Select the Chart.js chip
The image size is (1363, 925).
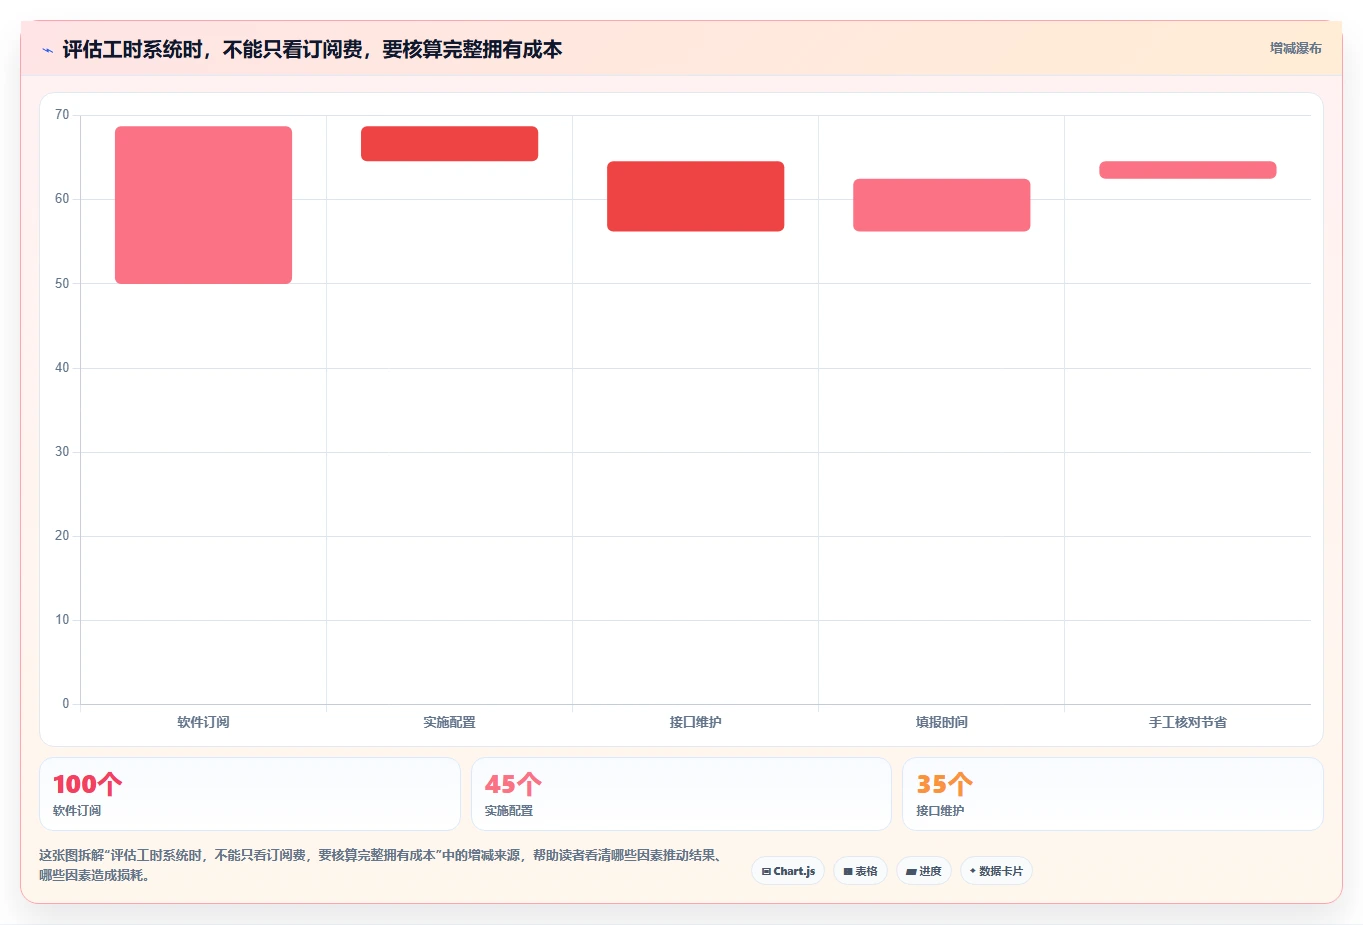pyautogui.click(x=788, y=871)
